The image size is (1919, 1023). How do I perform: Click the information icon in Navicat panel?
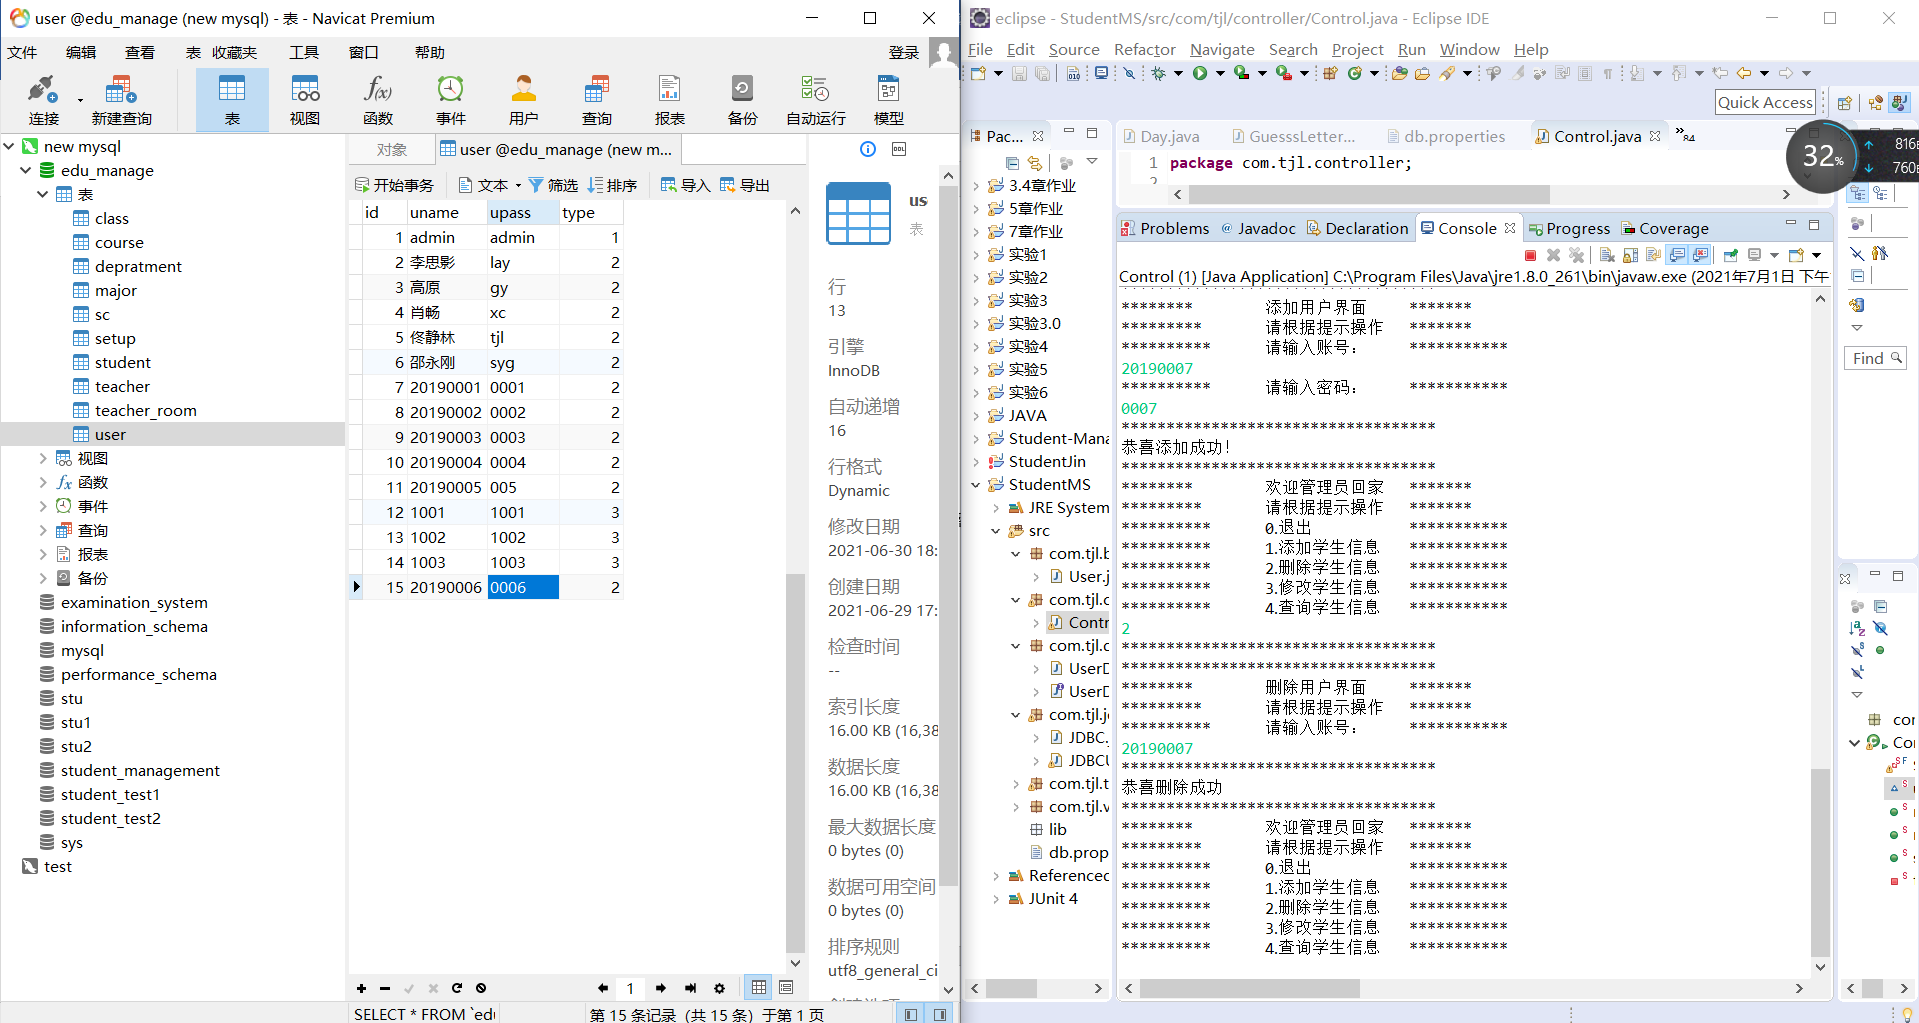click(x=868, y=149)
